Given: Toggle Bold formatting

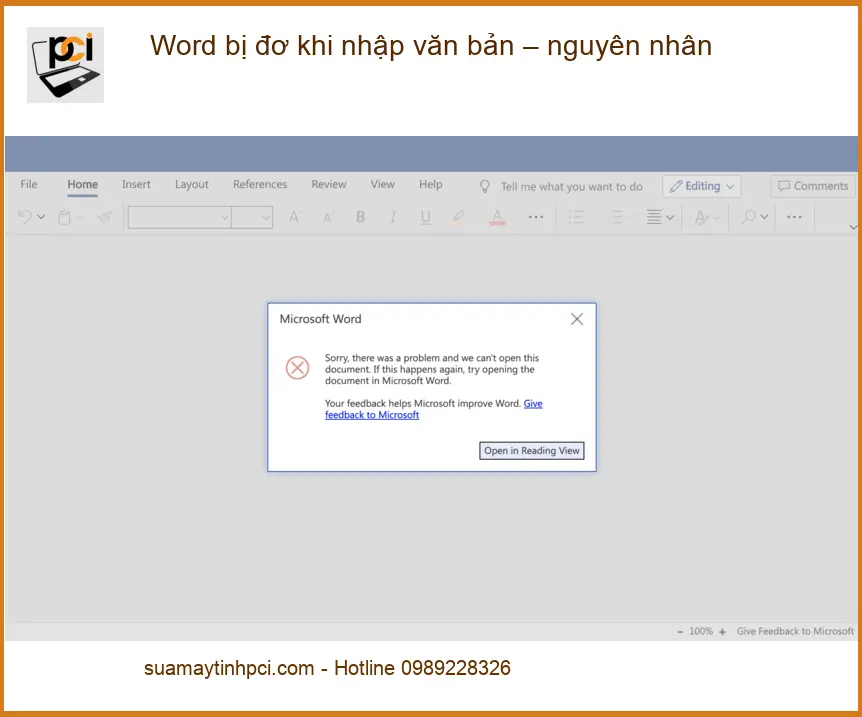Looking at the screenshot, I should [361, 217].
